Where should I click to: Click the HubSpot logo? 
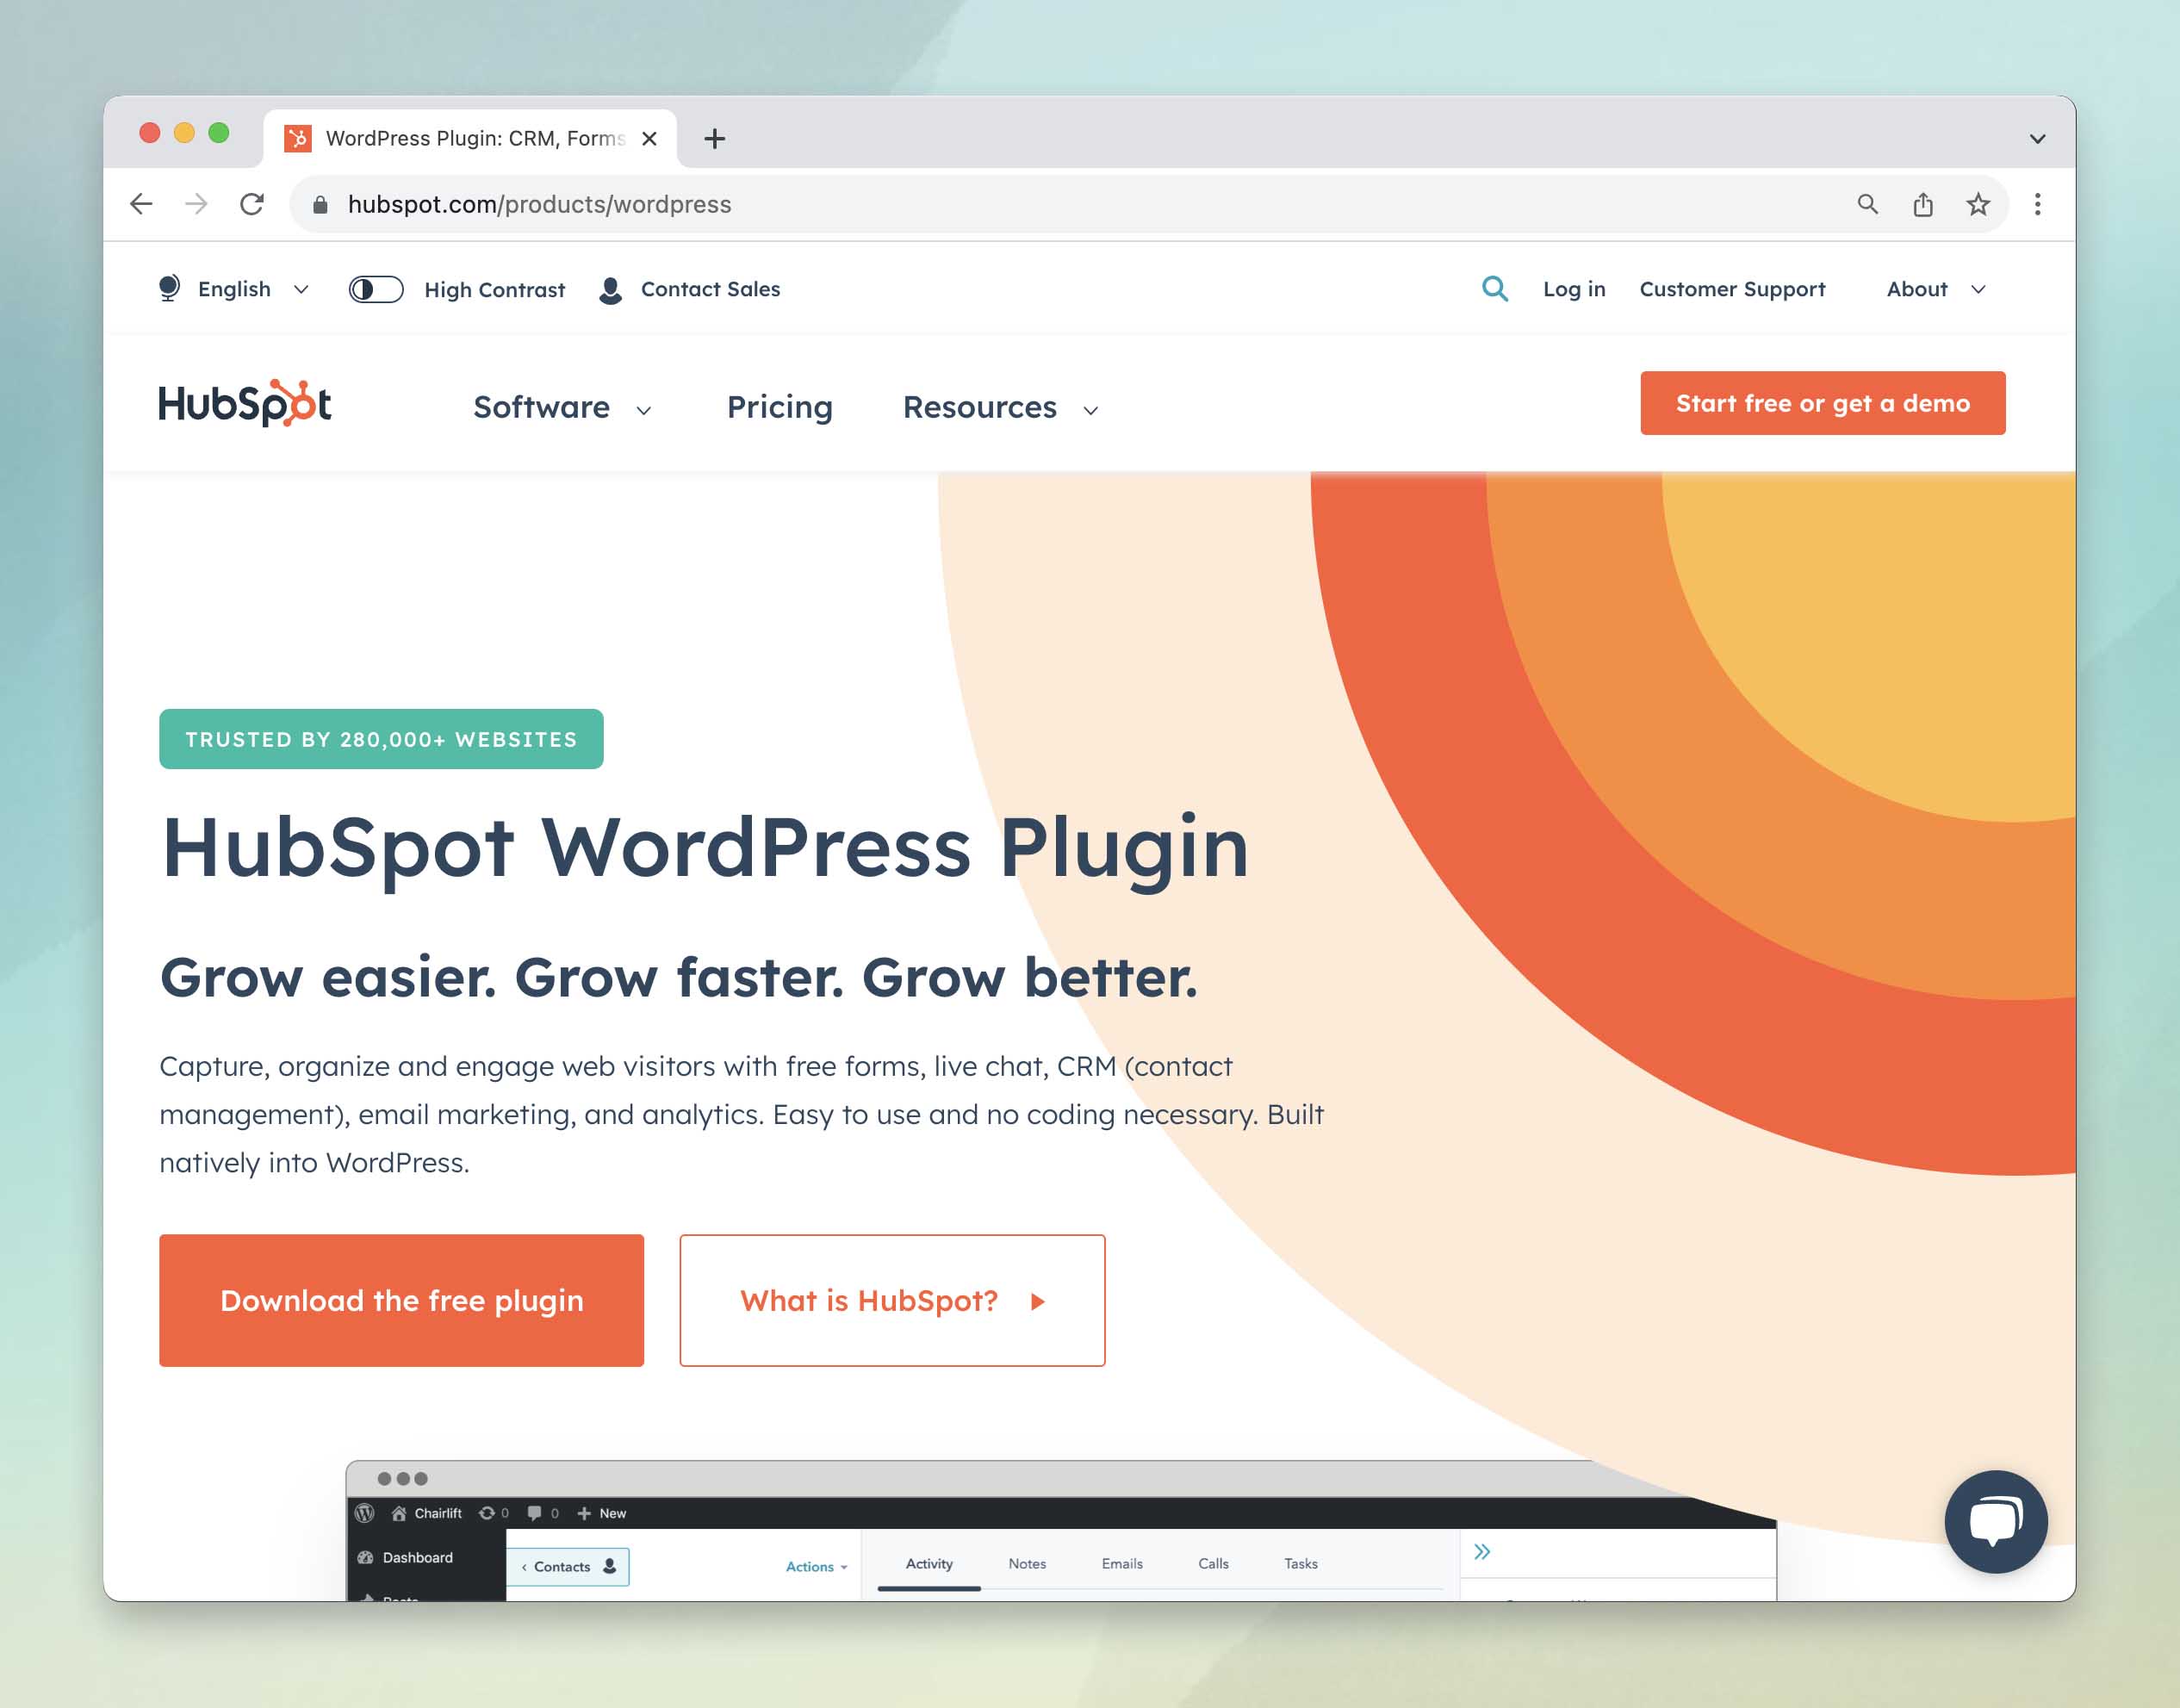click(245, 403)
